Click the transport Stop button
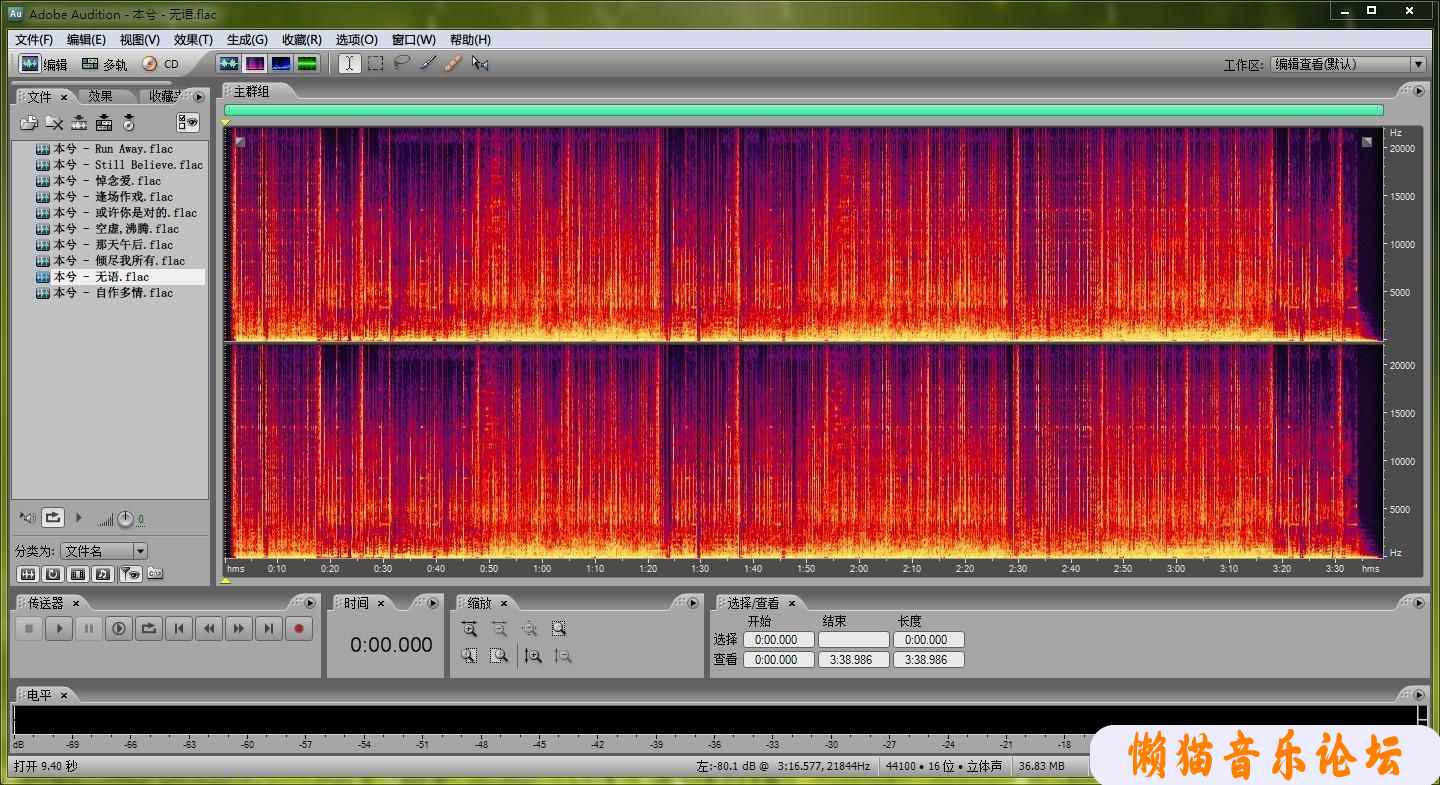Viewport: 1440px width, 785px height. 29,629
